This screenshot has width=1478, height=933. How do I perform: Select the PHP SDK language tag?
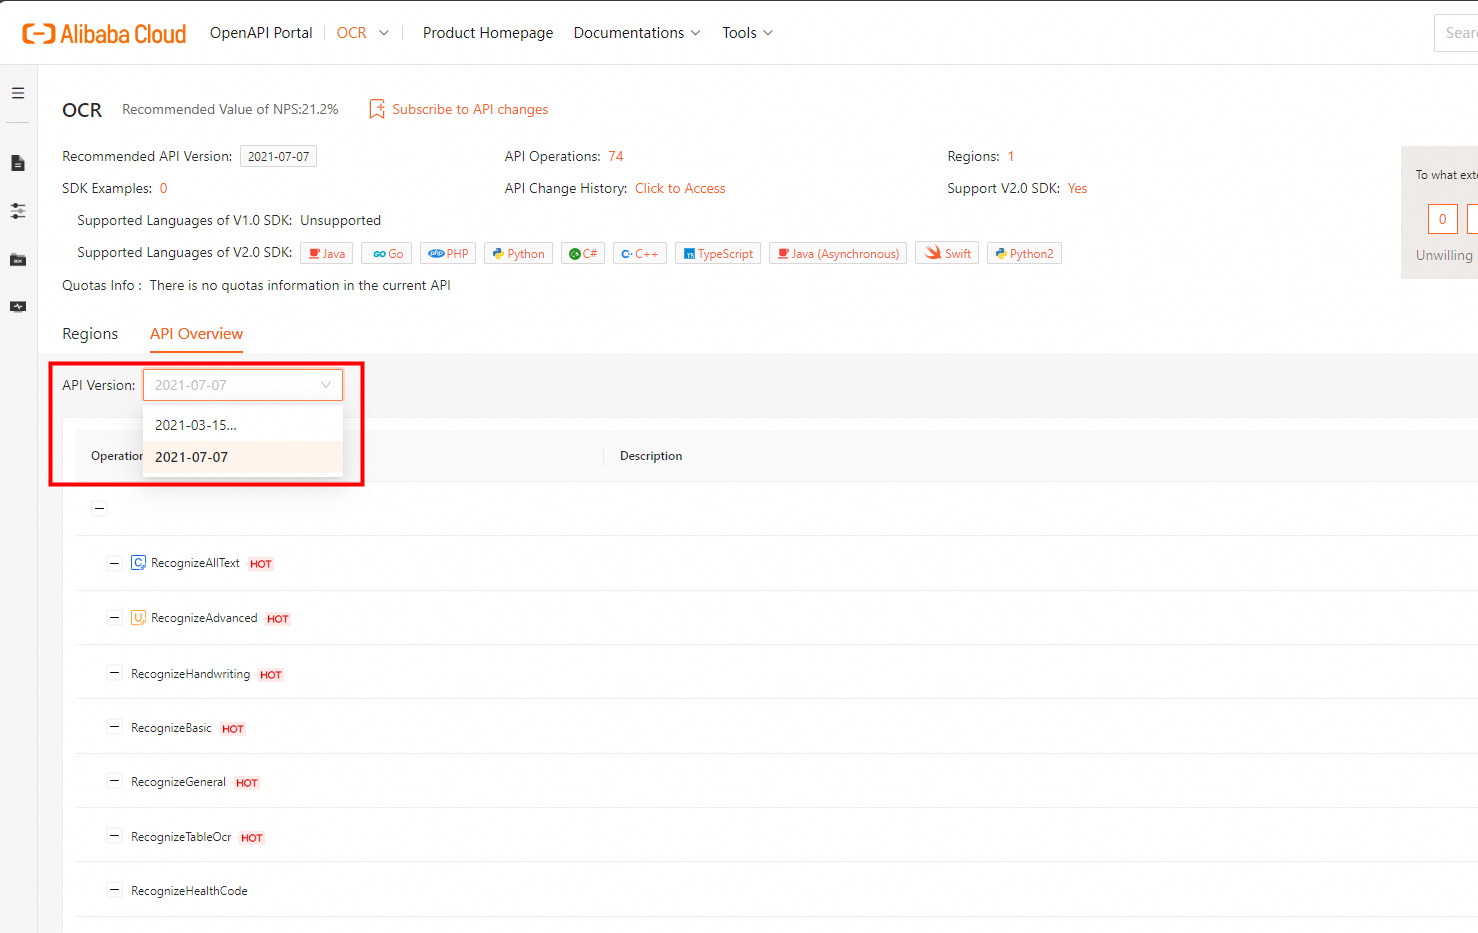coord(448,254)
